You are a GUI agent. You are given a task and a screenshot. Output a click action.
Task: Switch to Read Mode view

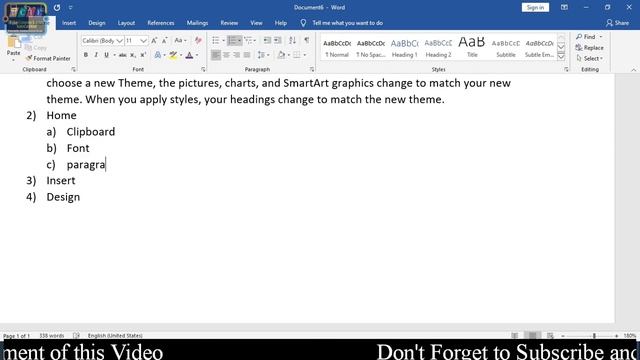point(515,336)
